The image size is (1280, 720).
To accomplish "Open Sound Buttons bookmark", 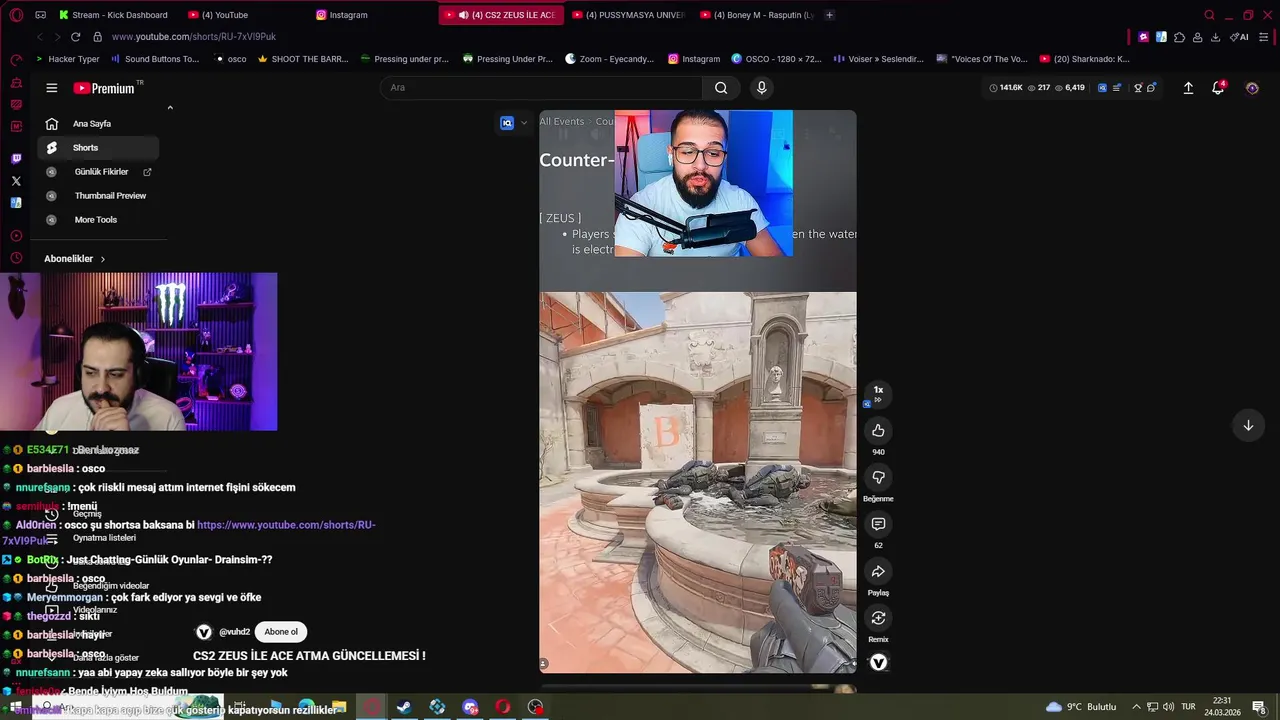I will (x=155, y=59).
